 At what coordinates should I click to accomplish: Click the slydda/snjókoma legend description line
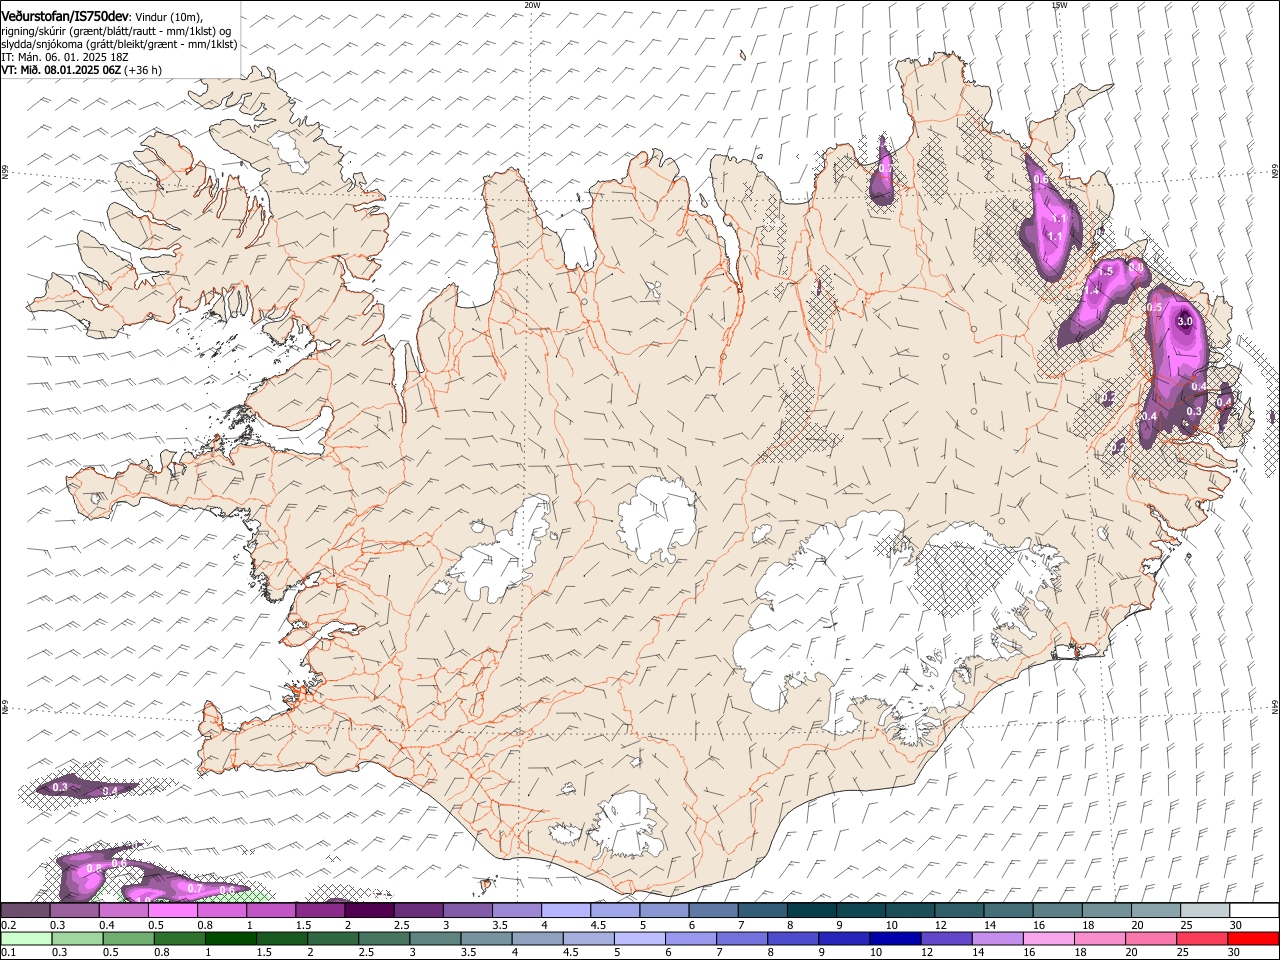coord(119,44)
